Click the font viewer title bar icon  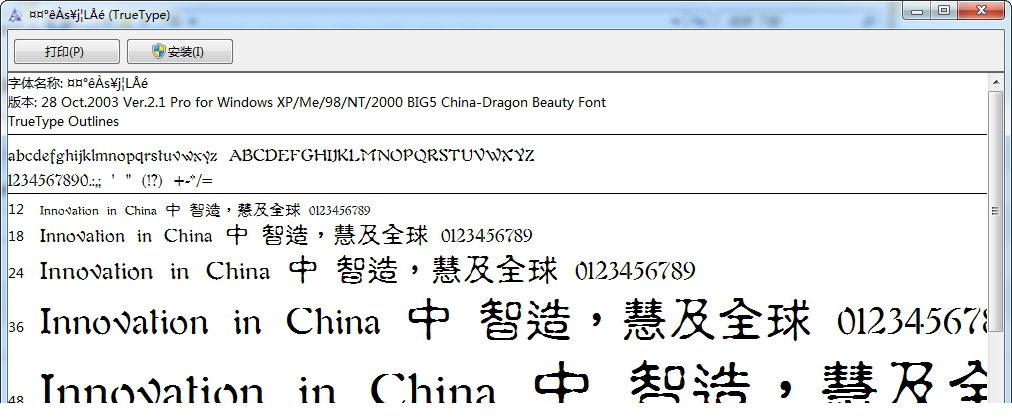pyautogui.click(x=15, y=15)
